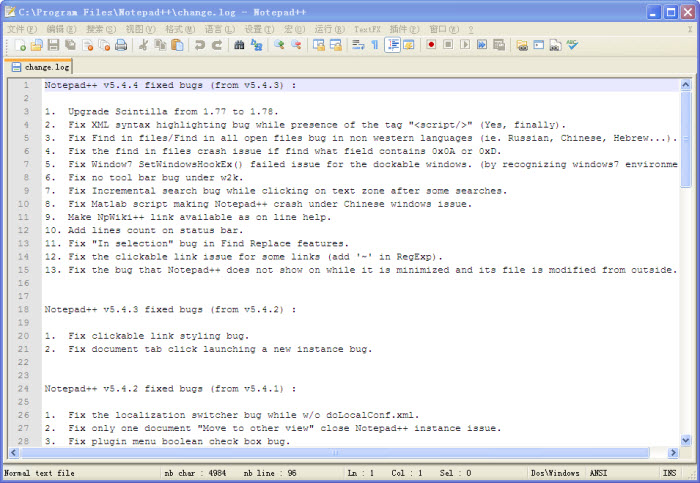Open the 窗口(W) menu

[x=444, y=29]
